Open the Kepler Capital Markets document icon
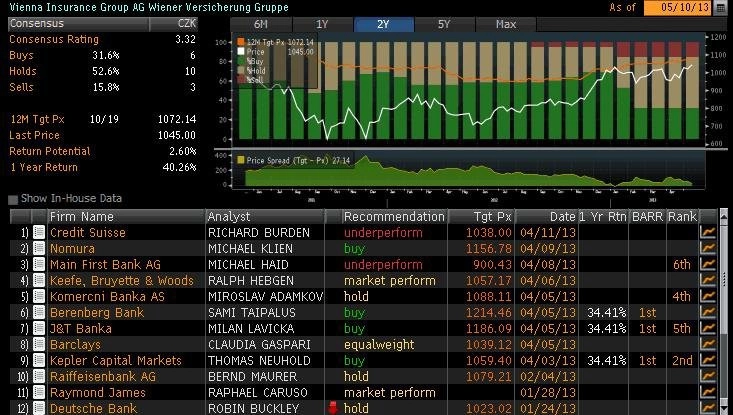 click(39, 360)
